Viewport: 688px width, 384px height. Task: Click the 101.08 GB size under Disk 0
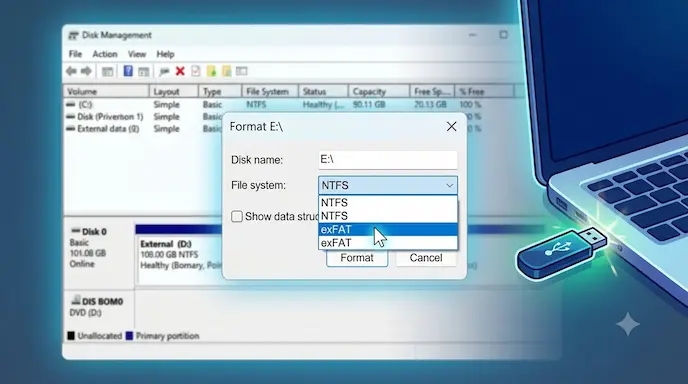tap(88, 253)
